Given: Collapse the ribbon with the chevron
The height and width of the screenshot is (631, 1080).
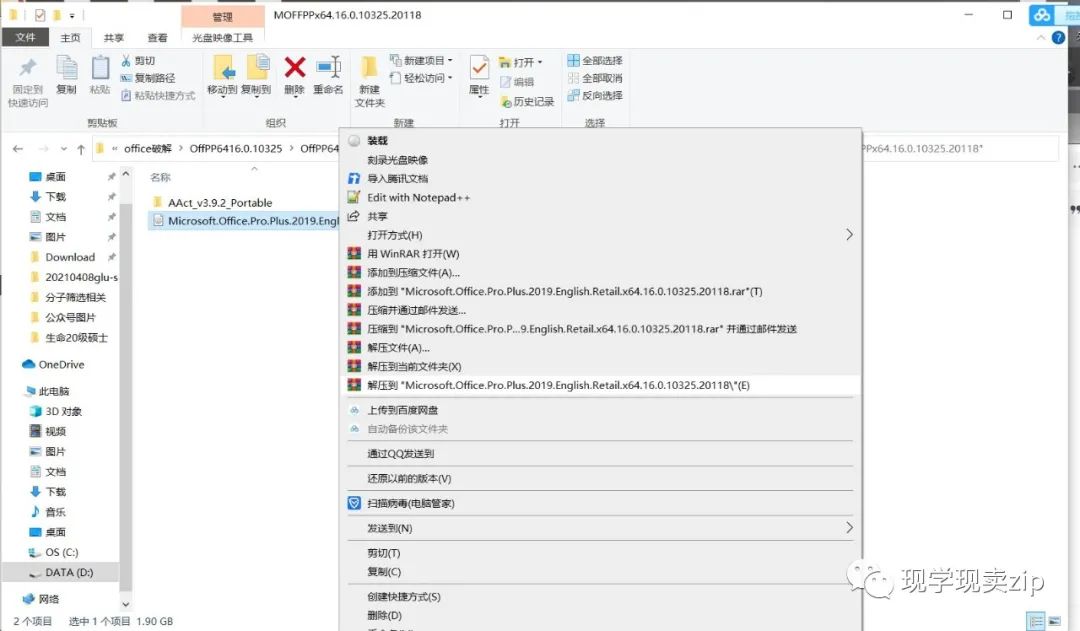Looking at the screenshot, I should pyautogui.click(x=1041, y=38).
